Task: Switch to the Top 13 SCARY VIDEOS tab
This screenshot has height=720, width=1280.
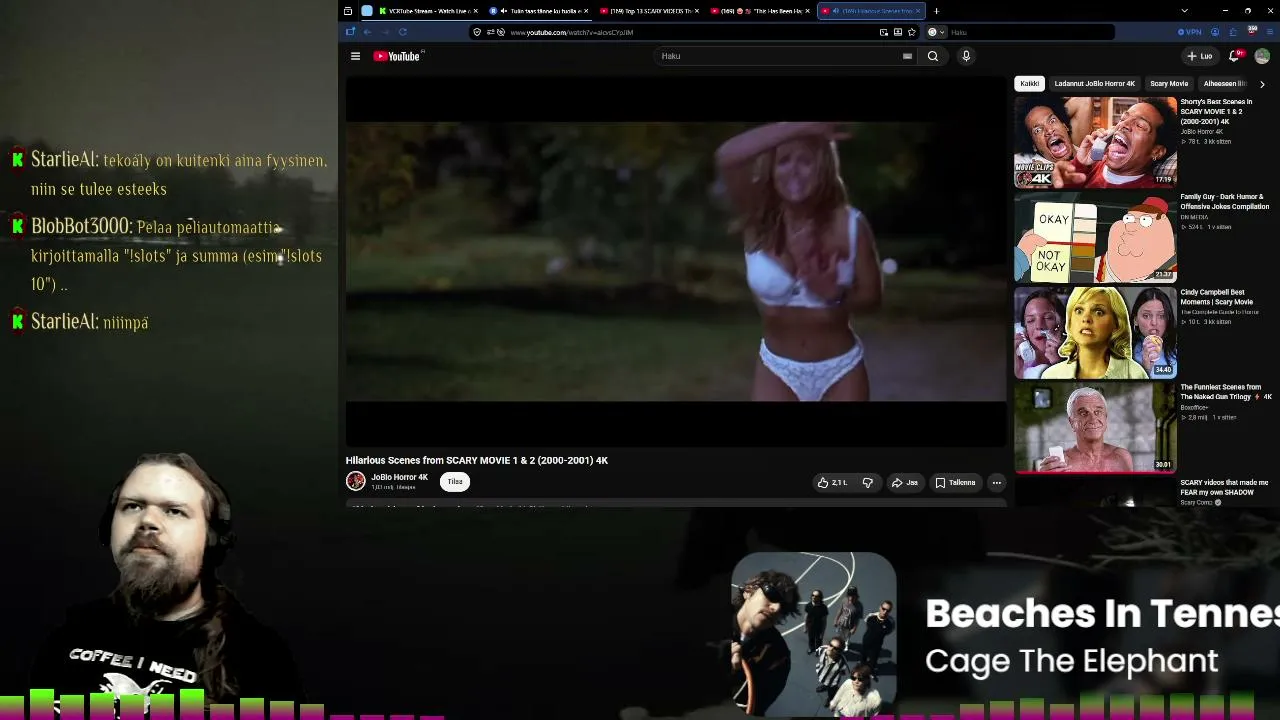Action: (x=648, y=11)
